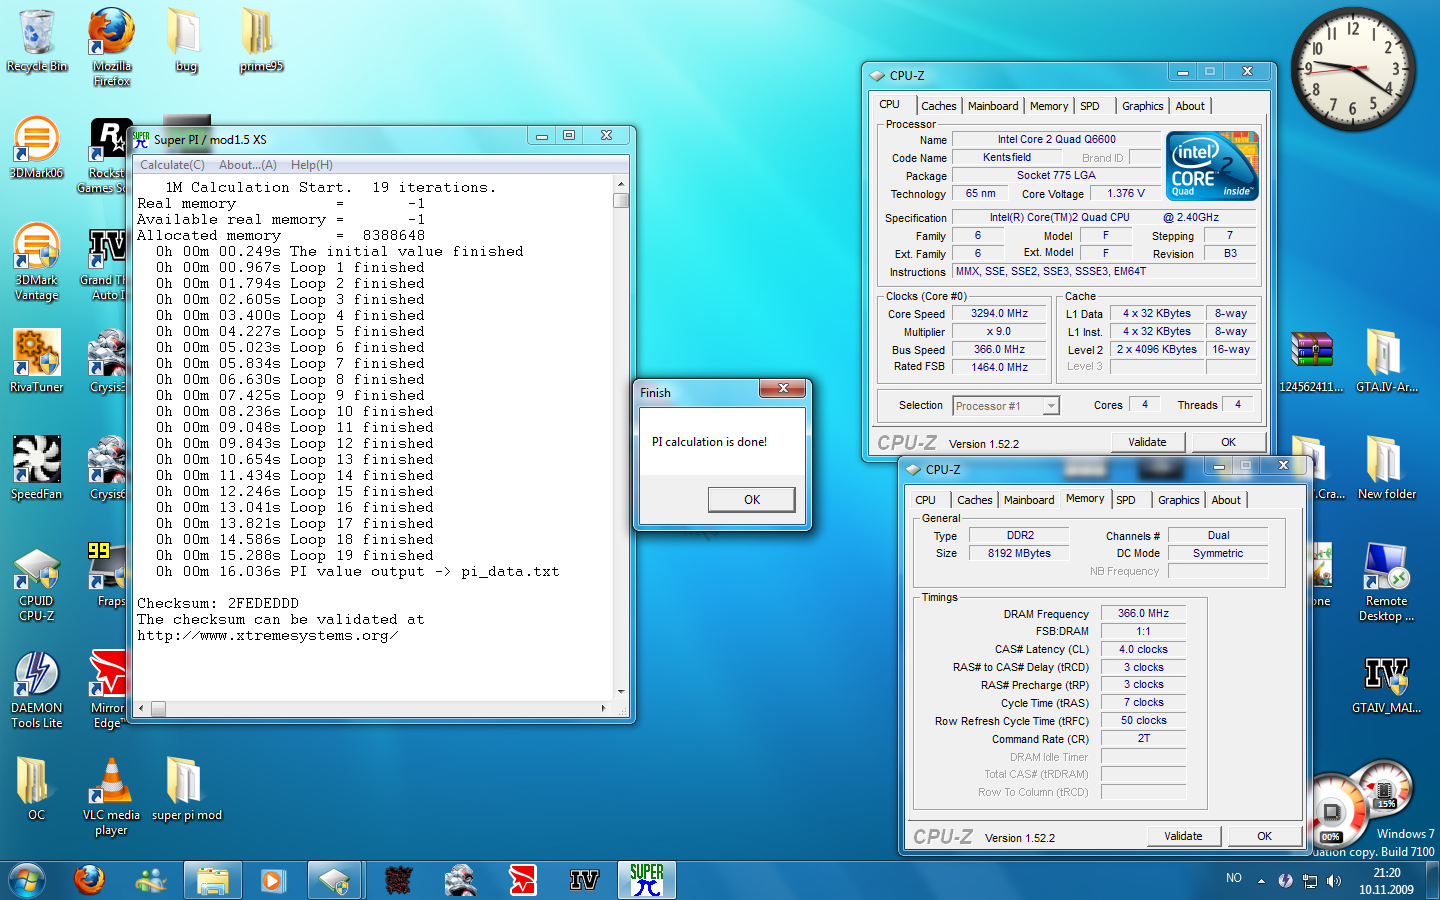Click OK in the Finish dialog
Image resolution: width=1440 pixels, height=900 pixels.
point(752,499)
